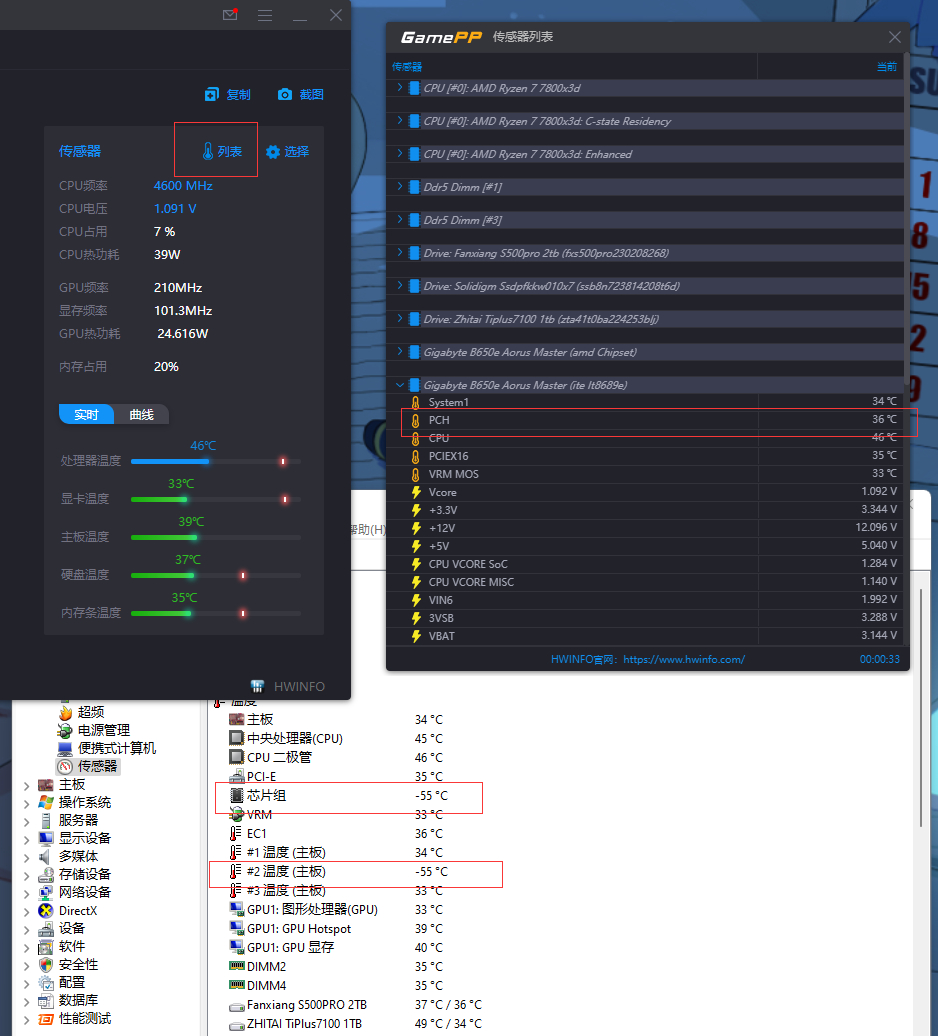The width and height of the screenshot is (938, 1036).
Task: Open the mail notification icon
Action: 230,15
